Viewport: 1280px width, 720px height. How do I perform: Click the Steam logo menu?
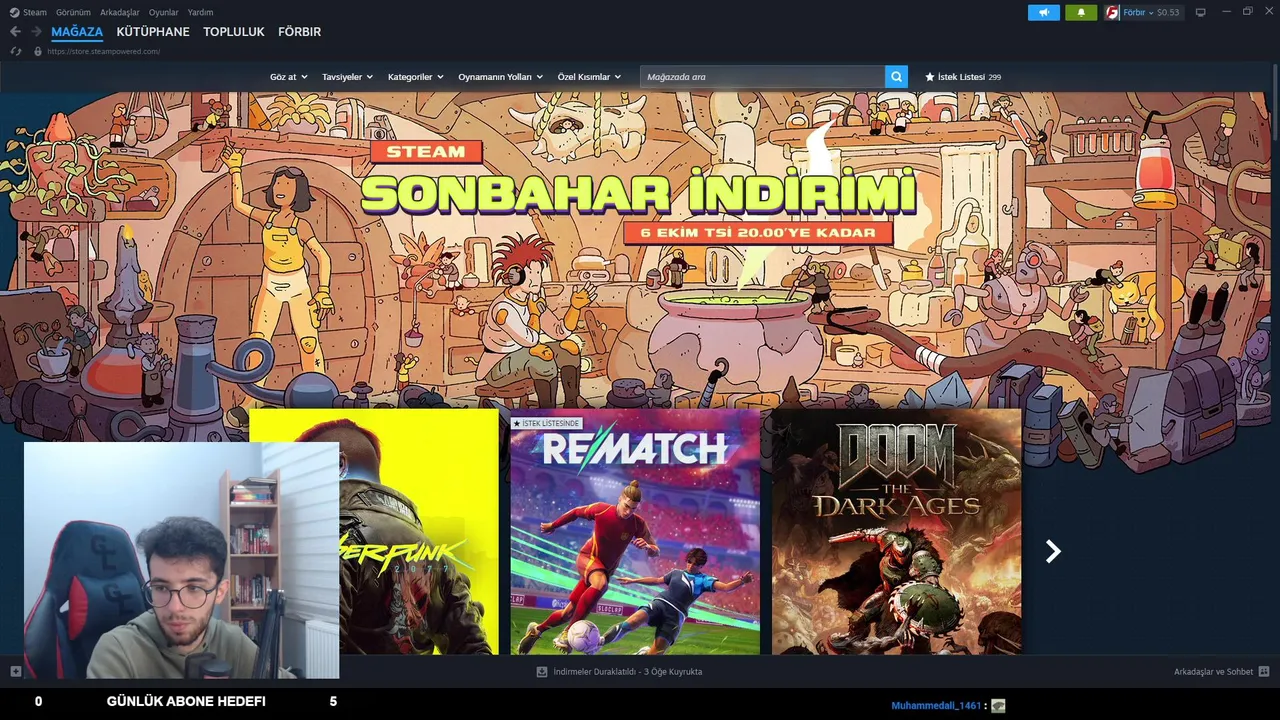coord(14,13)
